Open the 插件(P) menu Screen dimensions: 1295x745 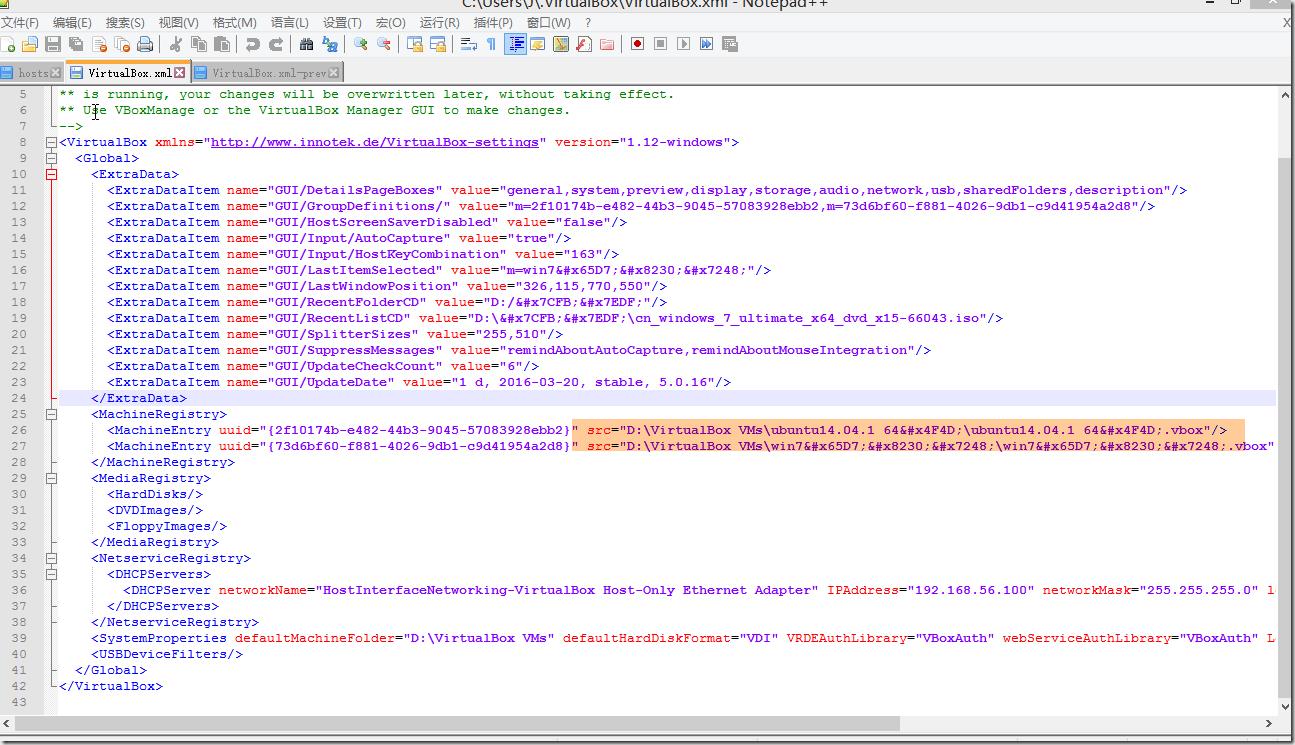(493, 22)
